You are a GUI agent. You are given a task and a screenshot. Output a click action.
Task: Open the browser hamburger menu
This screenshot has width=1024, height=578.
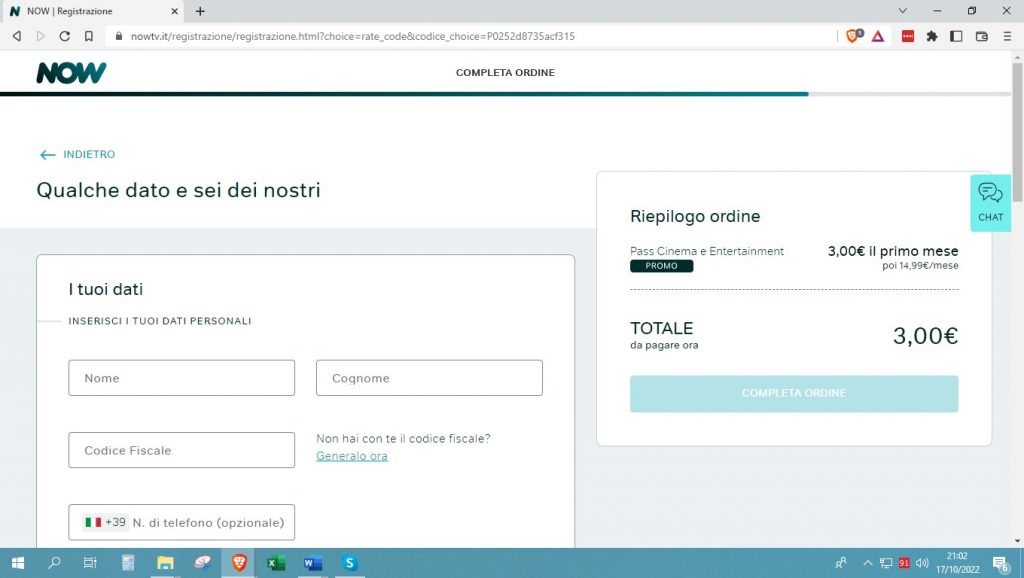[1008, 35]
